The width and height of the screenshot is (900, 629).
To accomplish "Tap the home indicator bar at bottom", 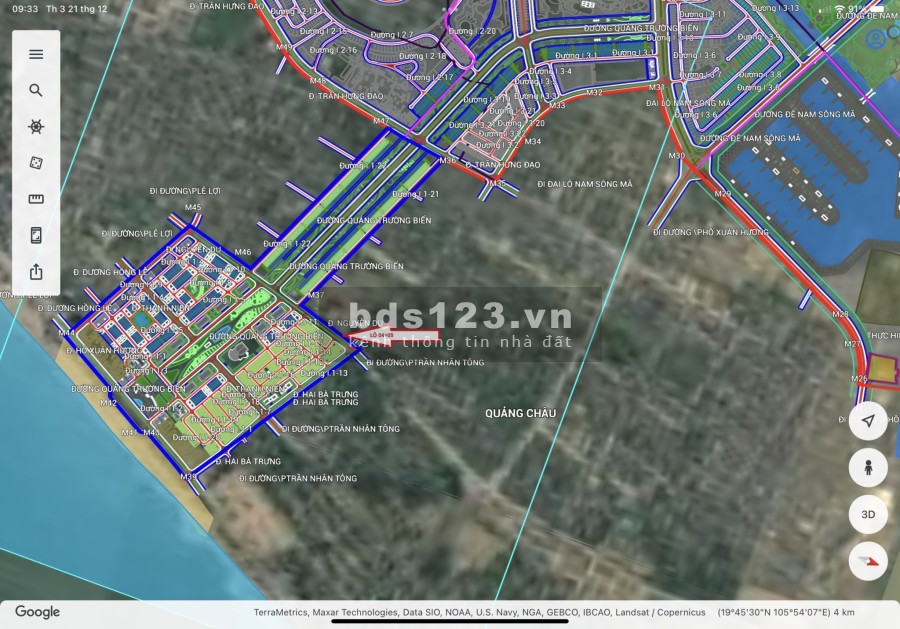I will tap(450, 621).
